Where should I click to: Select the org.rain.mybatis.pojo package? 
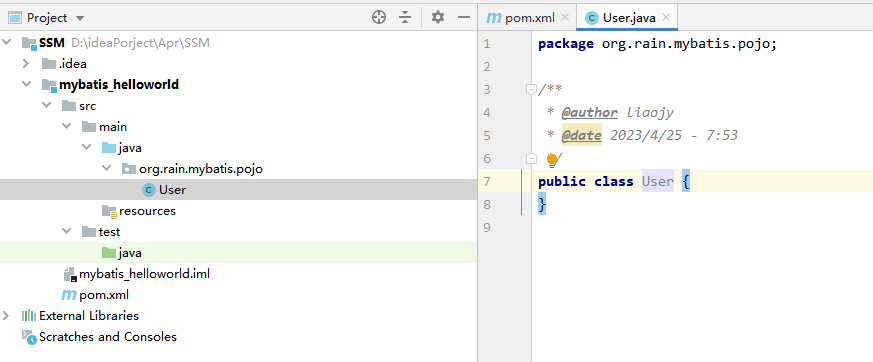[201, 169]
